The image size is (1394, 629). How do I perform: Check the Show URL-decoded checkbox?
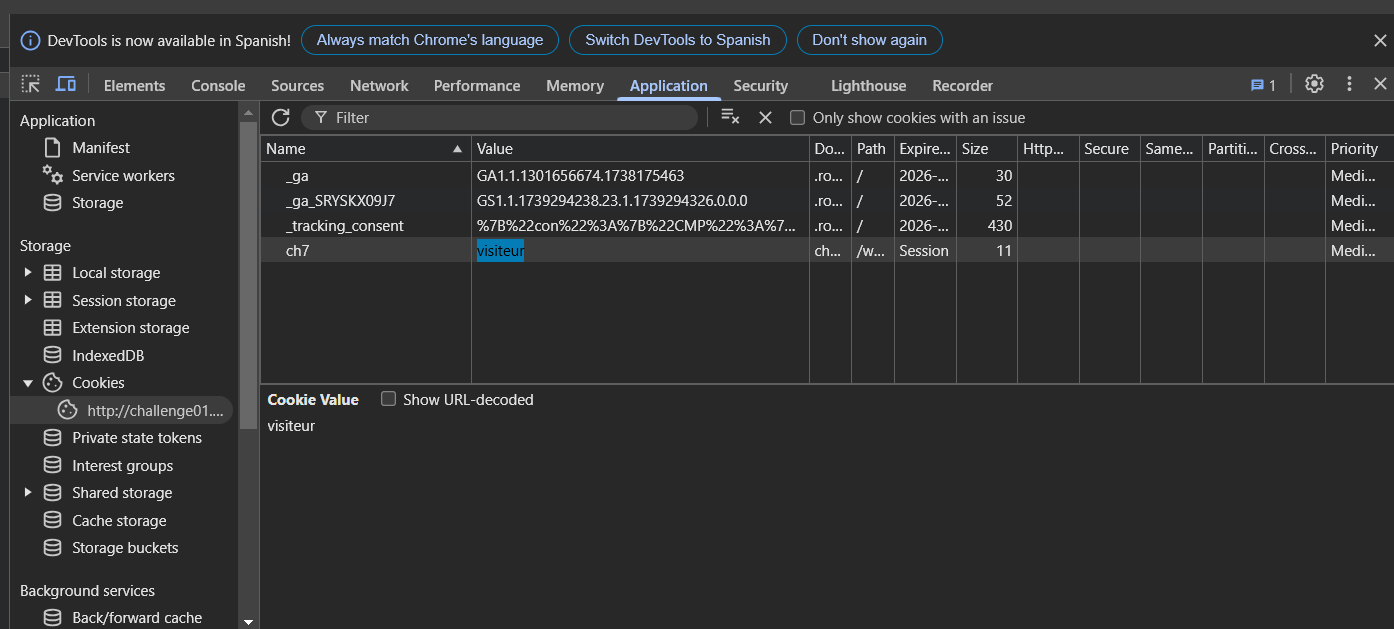(x=389, y=399)
